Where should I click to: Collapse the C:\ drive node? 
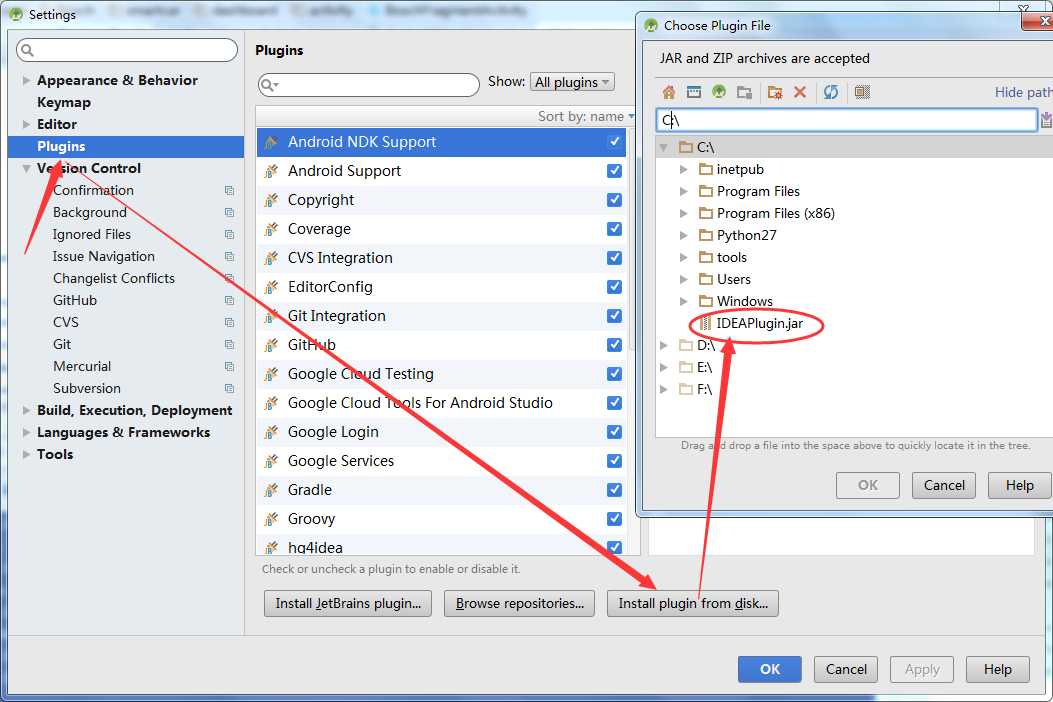[x=664, y=147]
